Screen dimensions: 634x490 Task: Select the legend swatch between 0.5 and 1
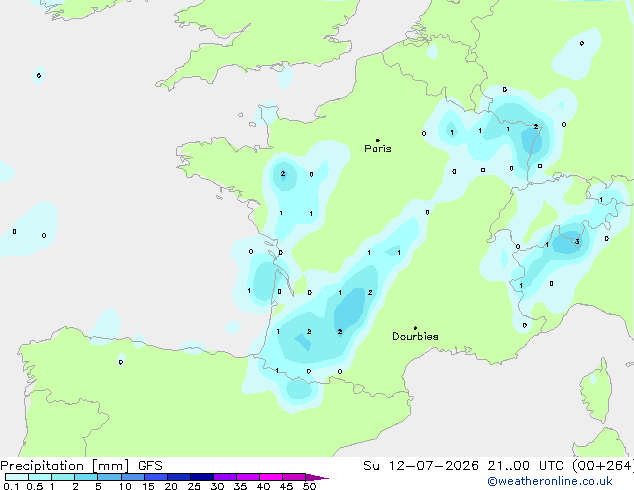point(40,477)
